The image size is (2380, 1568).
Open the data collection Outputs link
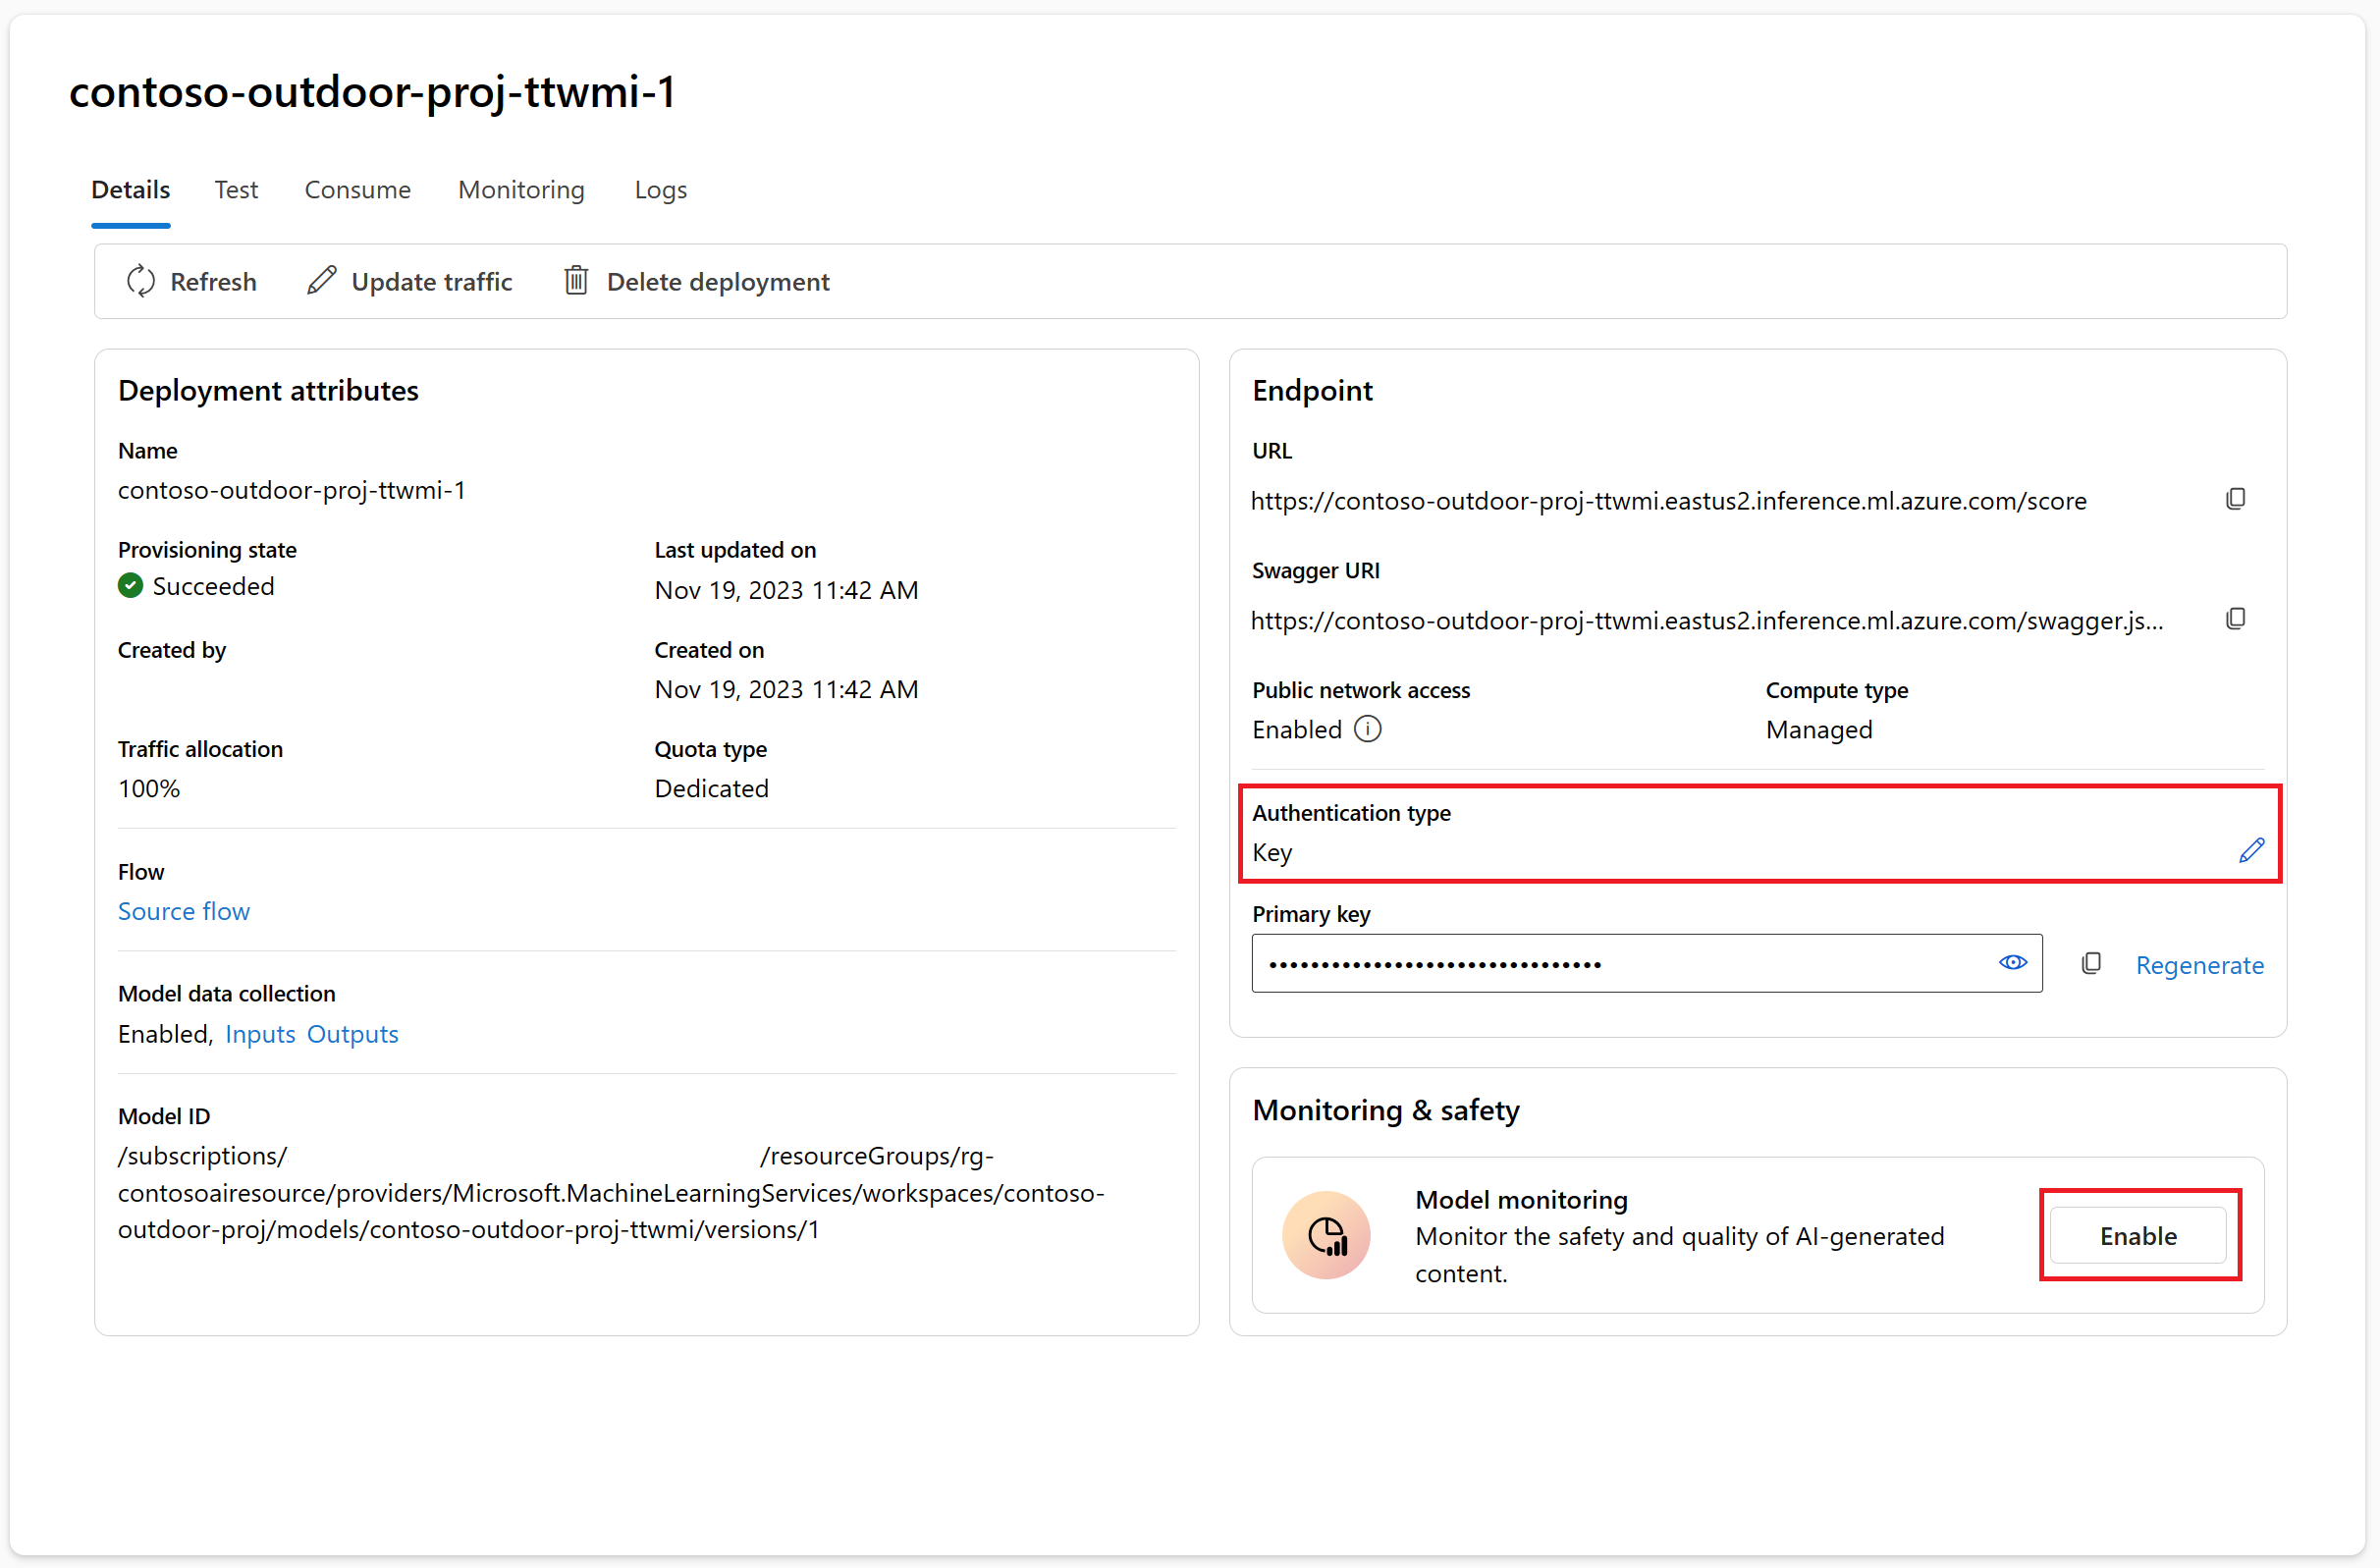[x=352, y=1034]
